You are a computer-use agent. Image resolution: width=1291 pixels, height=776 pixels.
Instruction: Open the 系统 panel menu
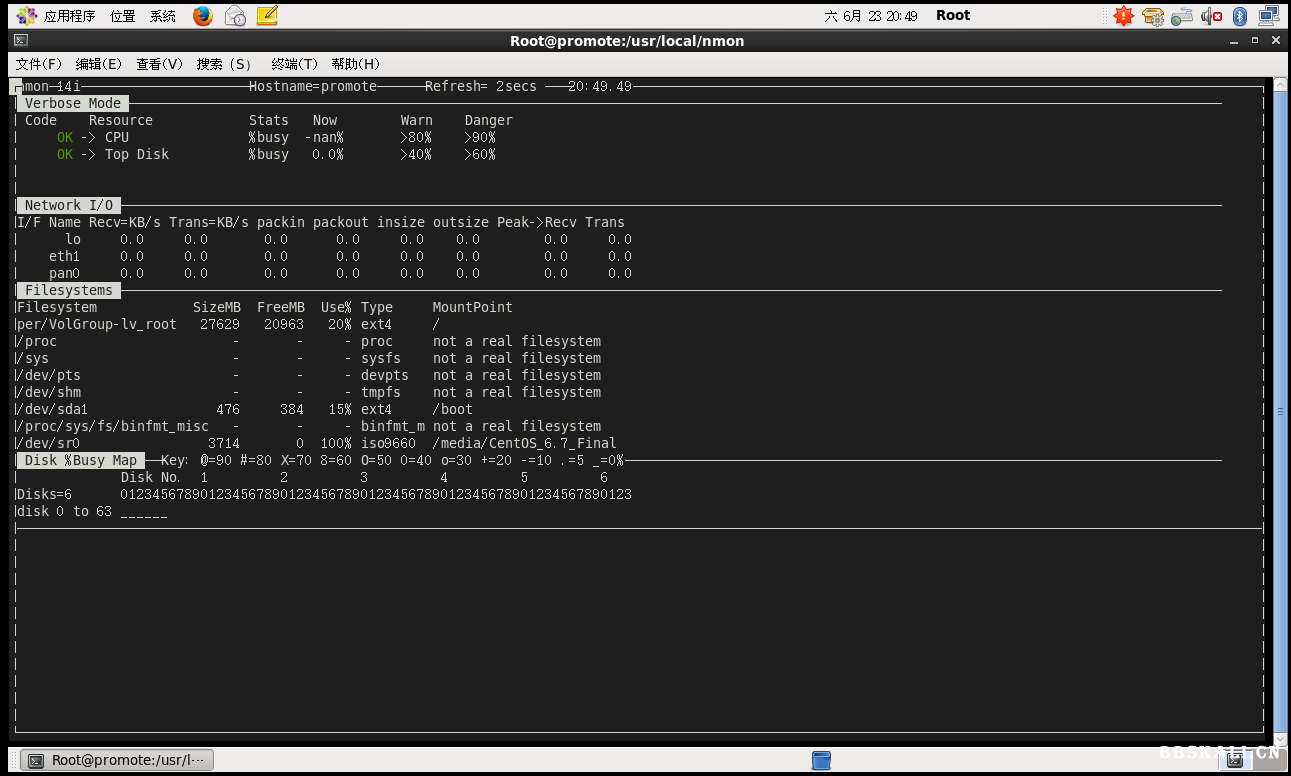(x=161, y=15)
